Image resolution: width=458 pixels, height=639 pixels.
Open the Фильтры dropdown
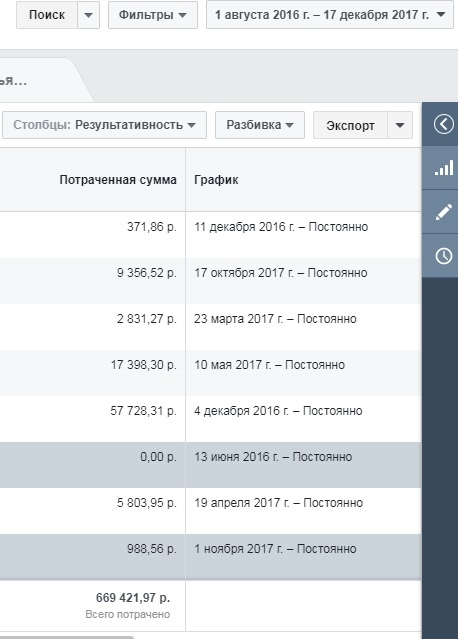pos(153,15)
